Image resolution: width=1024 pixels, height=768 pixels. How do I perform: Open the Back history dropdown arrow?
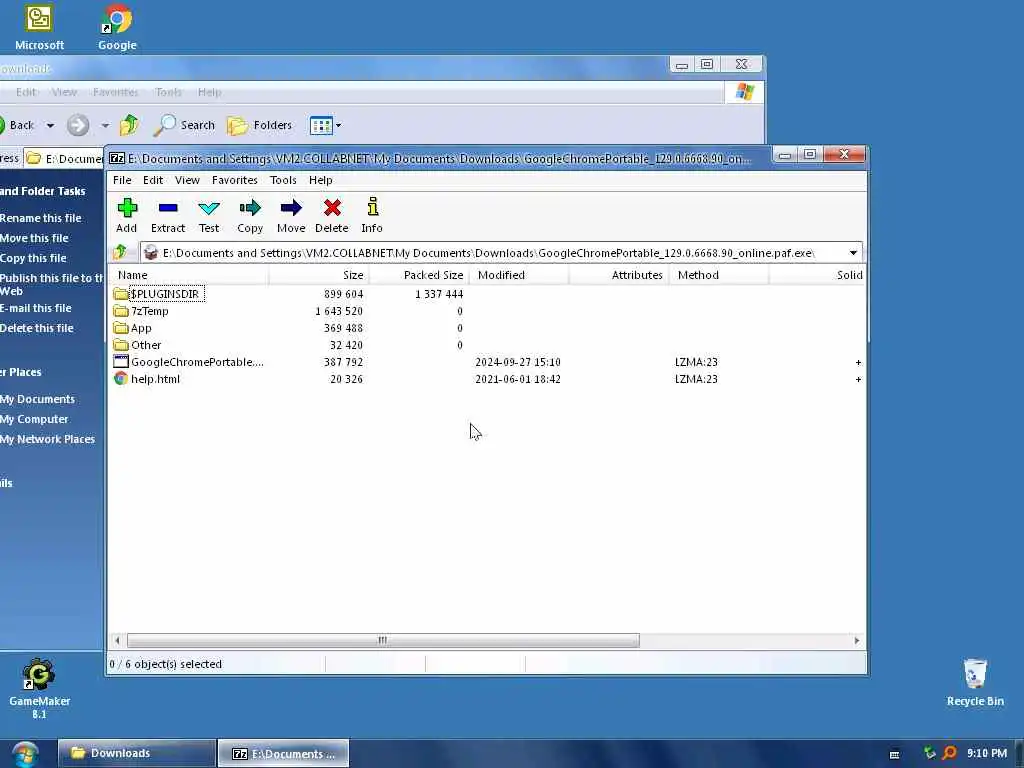coord(50,125)
